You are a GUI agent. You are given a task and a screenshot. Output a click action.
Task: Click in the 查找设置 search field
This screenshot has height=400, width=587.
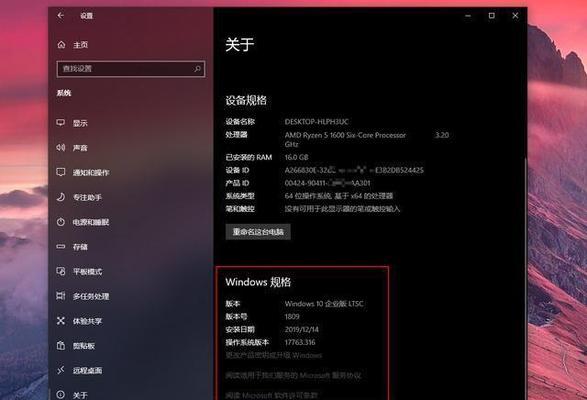click(x=131, y=69)
